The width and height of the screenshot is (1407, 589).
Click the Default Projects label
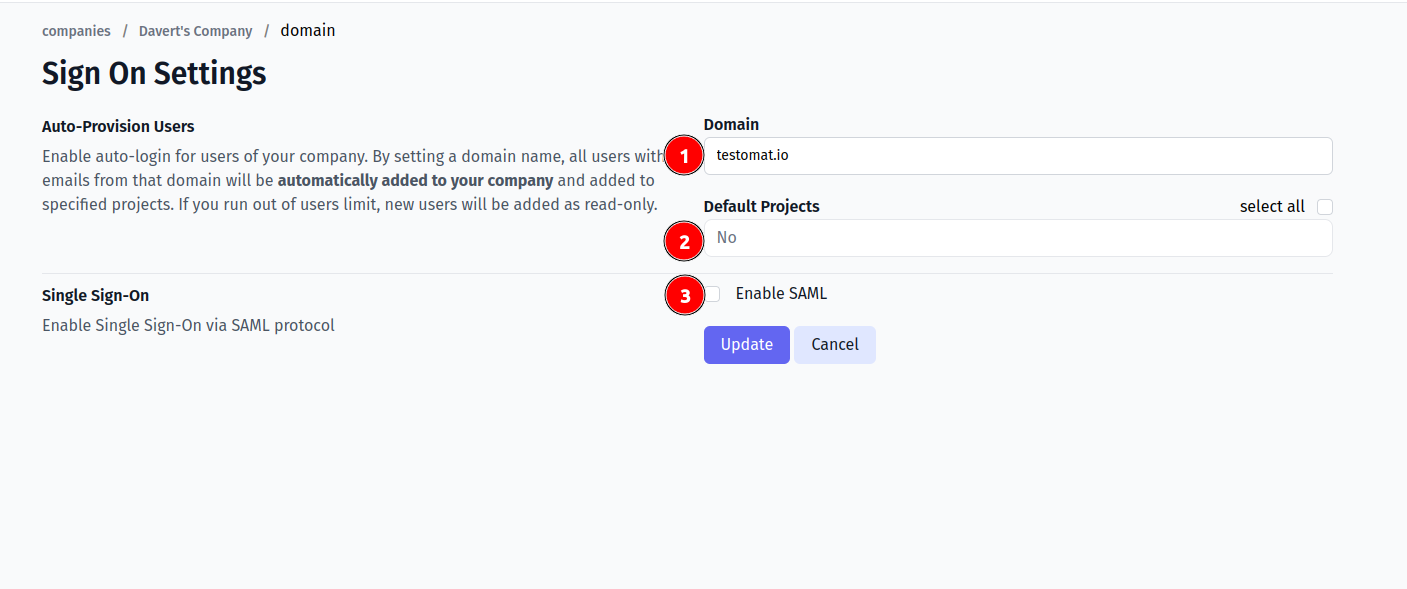pos(761,207)
